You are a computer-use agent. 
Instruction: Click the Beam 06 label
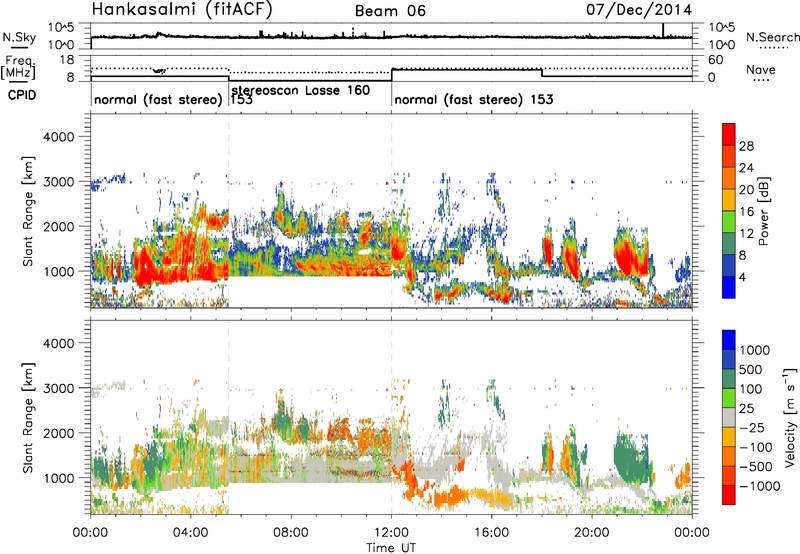(x=390, y=11)
